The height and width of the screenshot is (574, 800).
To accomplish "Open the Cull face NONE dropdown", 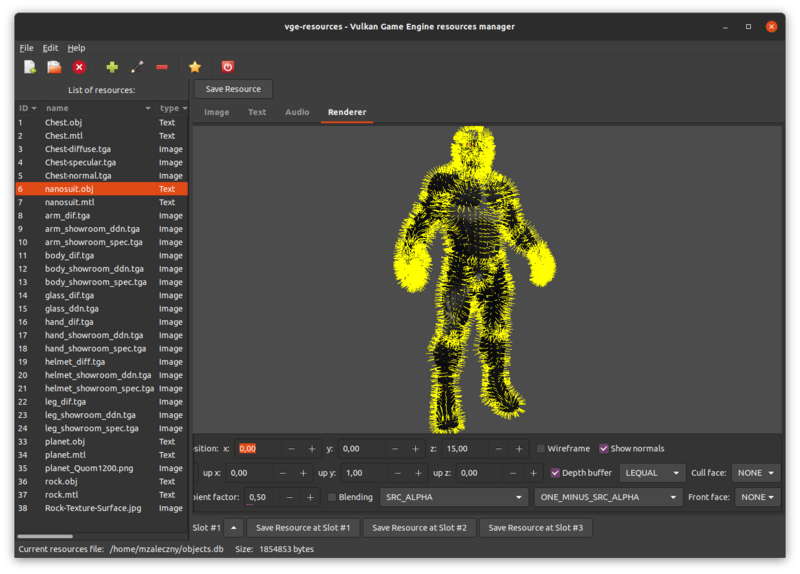I will 756,473.
